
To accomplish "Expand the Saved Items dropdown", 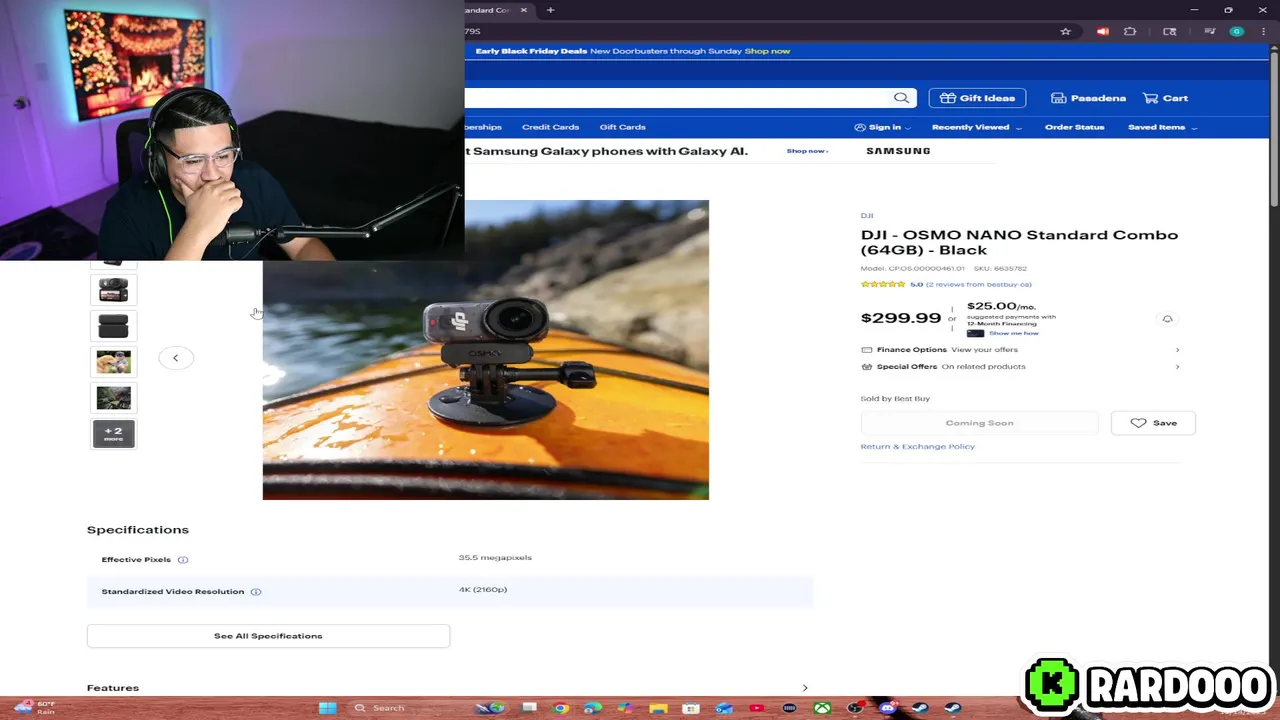I will coord(1162,127).
